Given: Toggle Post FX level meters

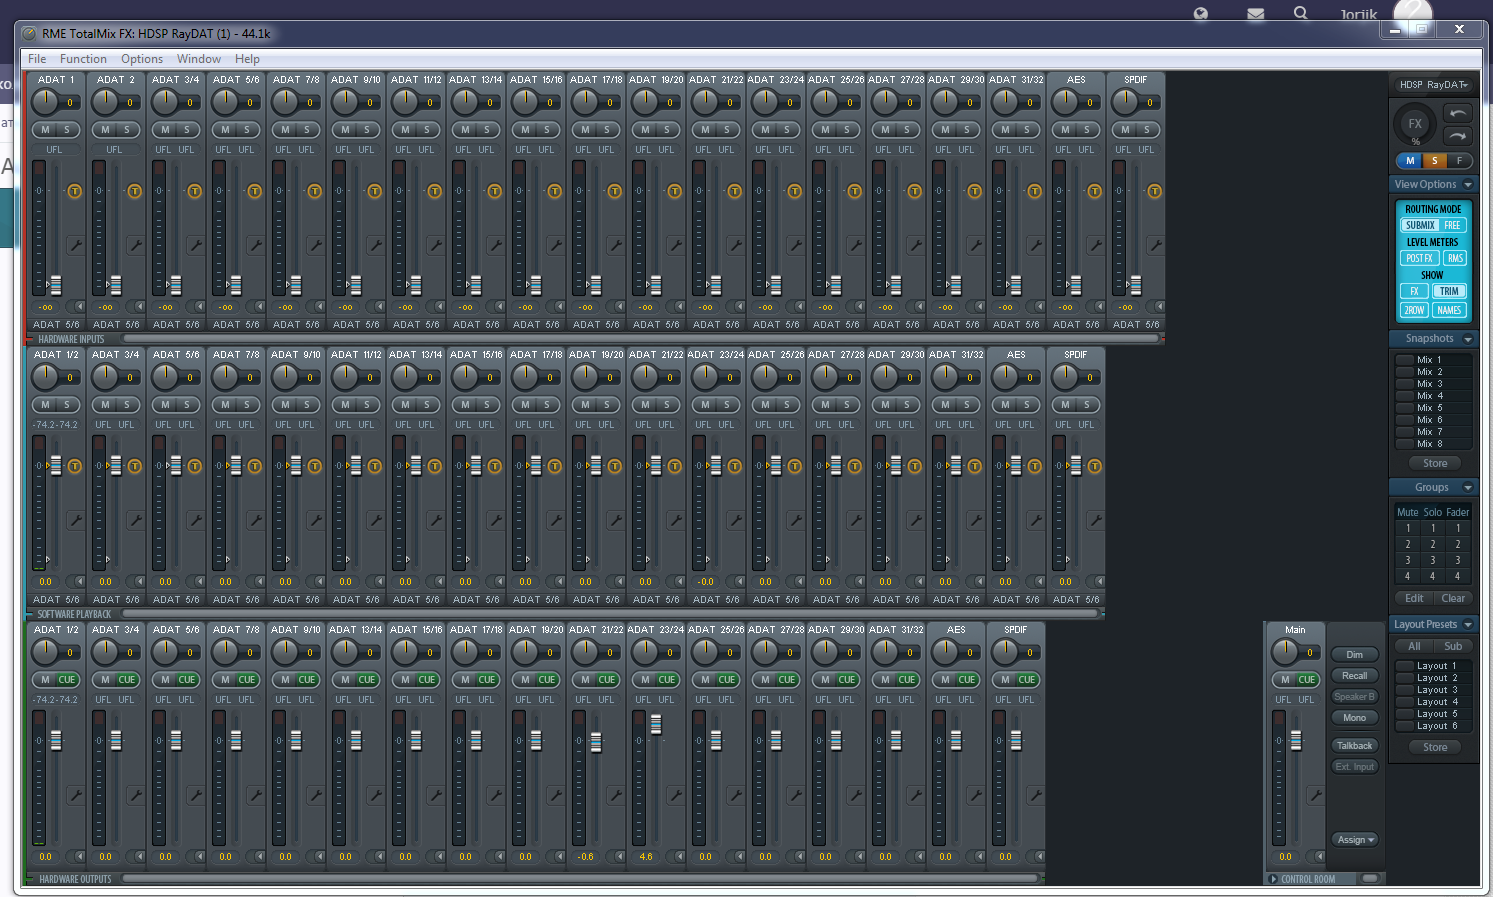Looking at the screenshot, I should (x=1420, y=258).
